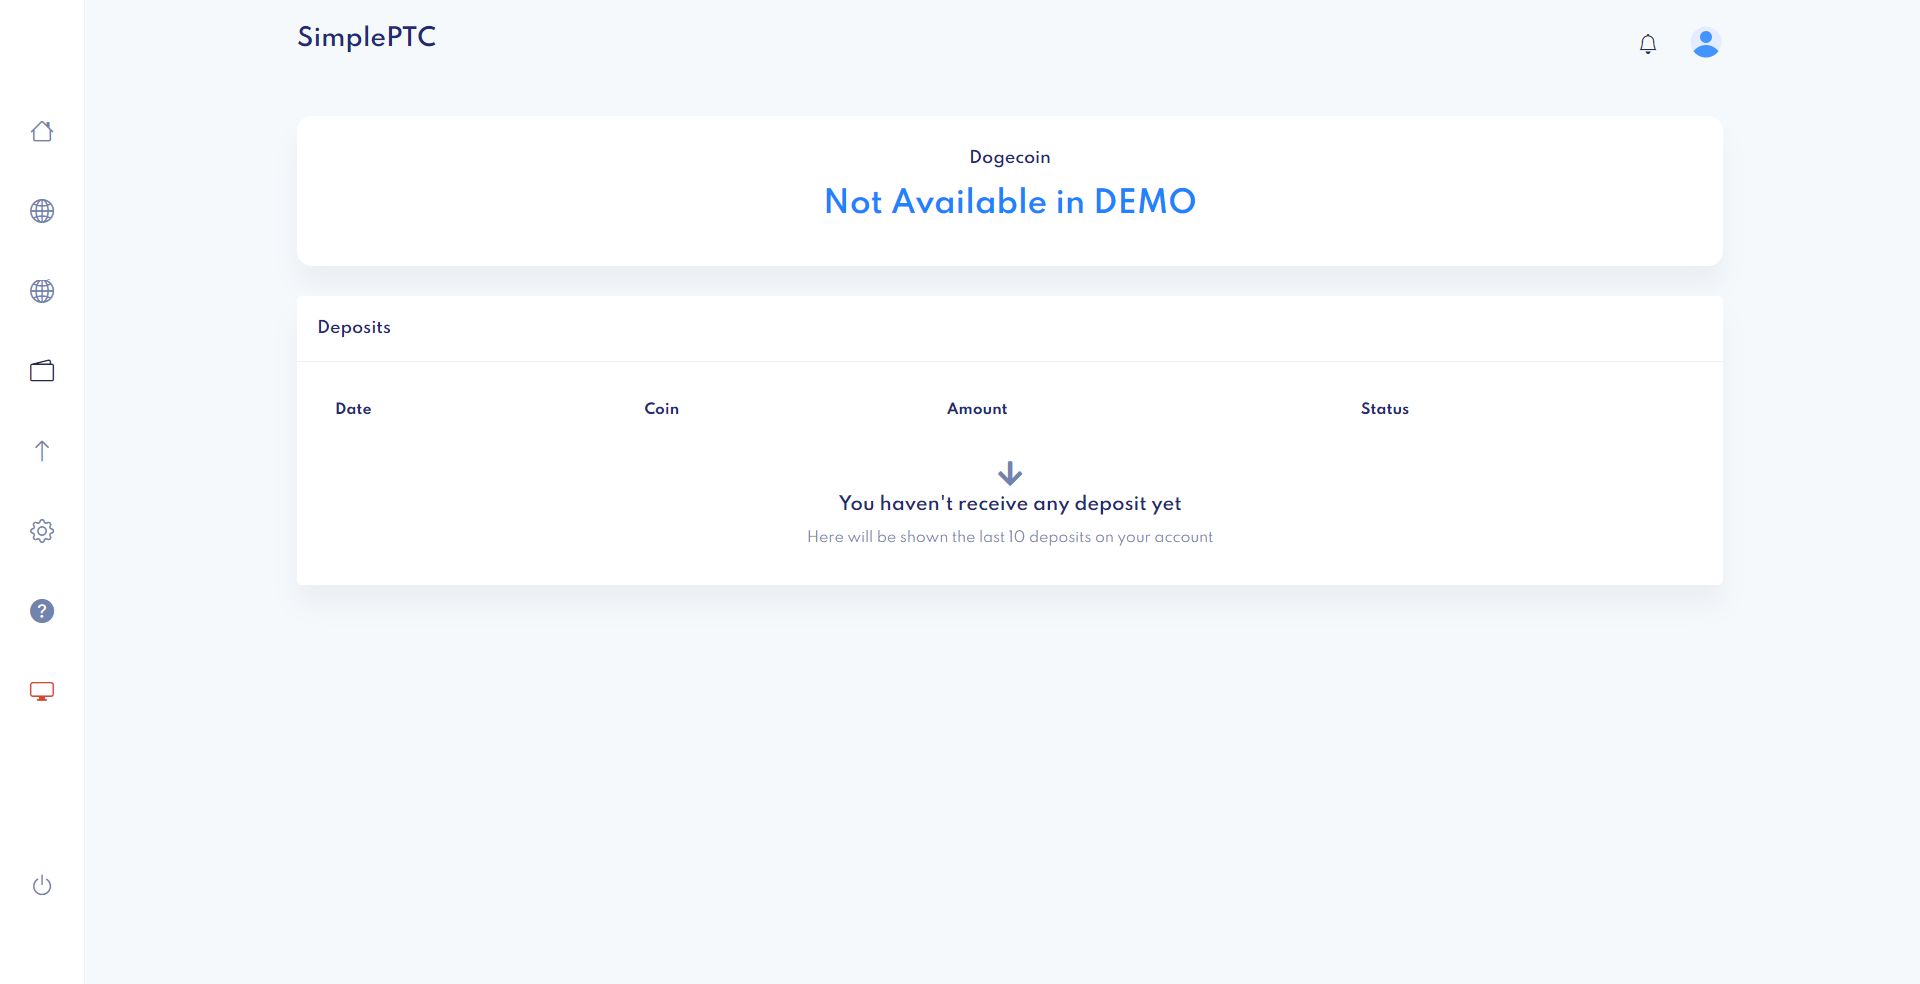The height and width of the screenshot is (984, 1920).
Task: Click the power logout icon
Action: pos(42,885)
